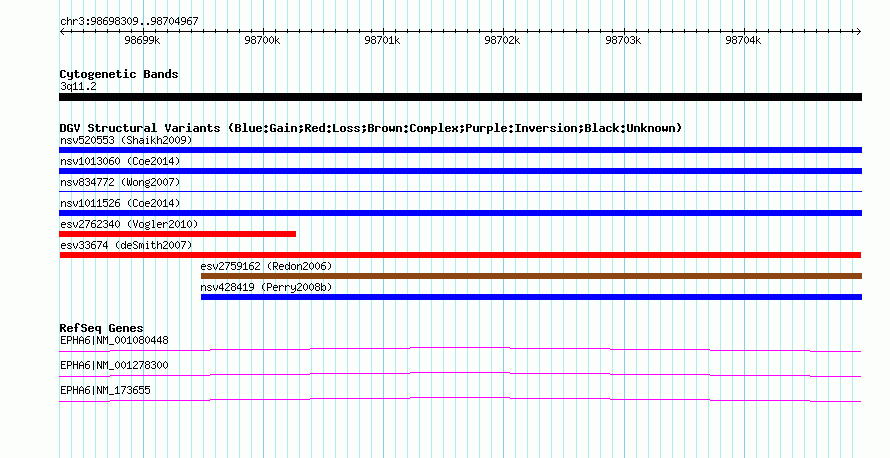This screenshot has height=458, width=890.
Task: Click the thin nsv834772 (Wong2007) variant line
Action: [460, 192]
